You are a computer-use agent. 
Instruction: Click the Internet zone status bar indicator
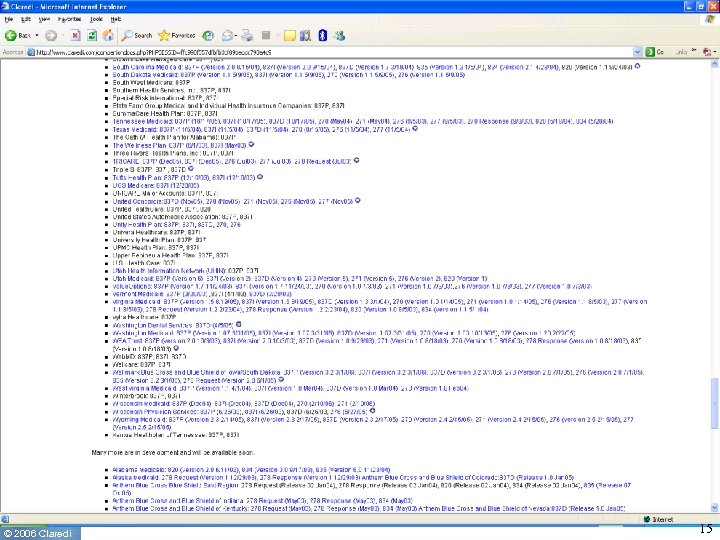(x=658, y=519)
